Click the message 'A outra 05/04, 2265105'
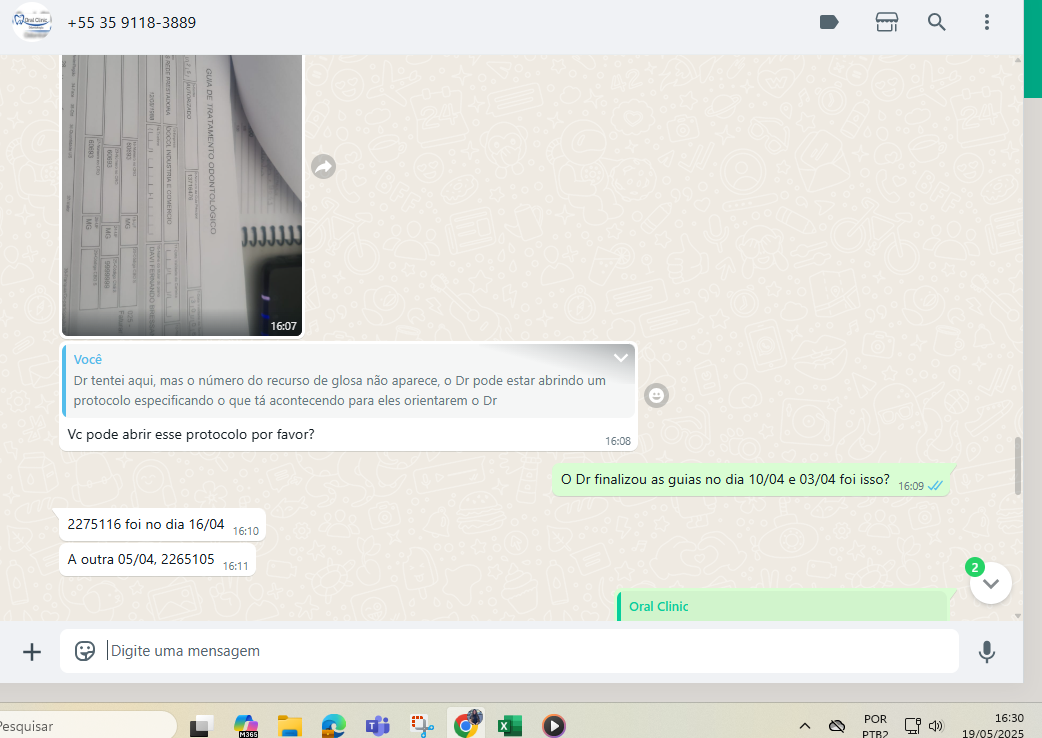This screenshot has height=738, width=1042. tap(157, 560)
